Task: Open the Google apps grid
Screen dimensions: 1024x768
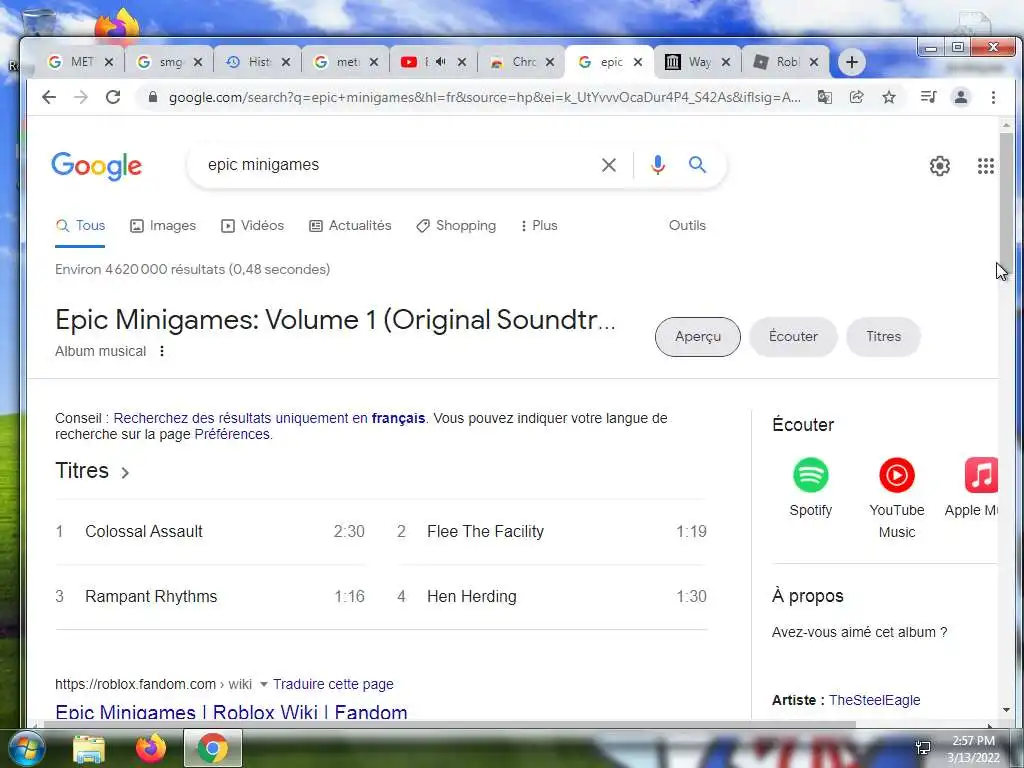Action: pos(985,166)
